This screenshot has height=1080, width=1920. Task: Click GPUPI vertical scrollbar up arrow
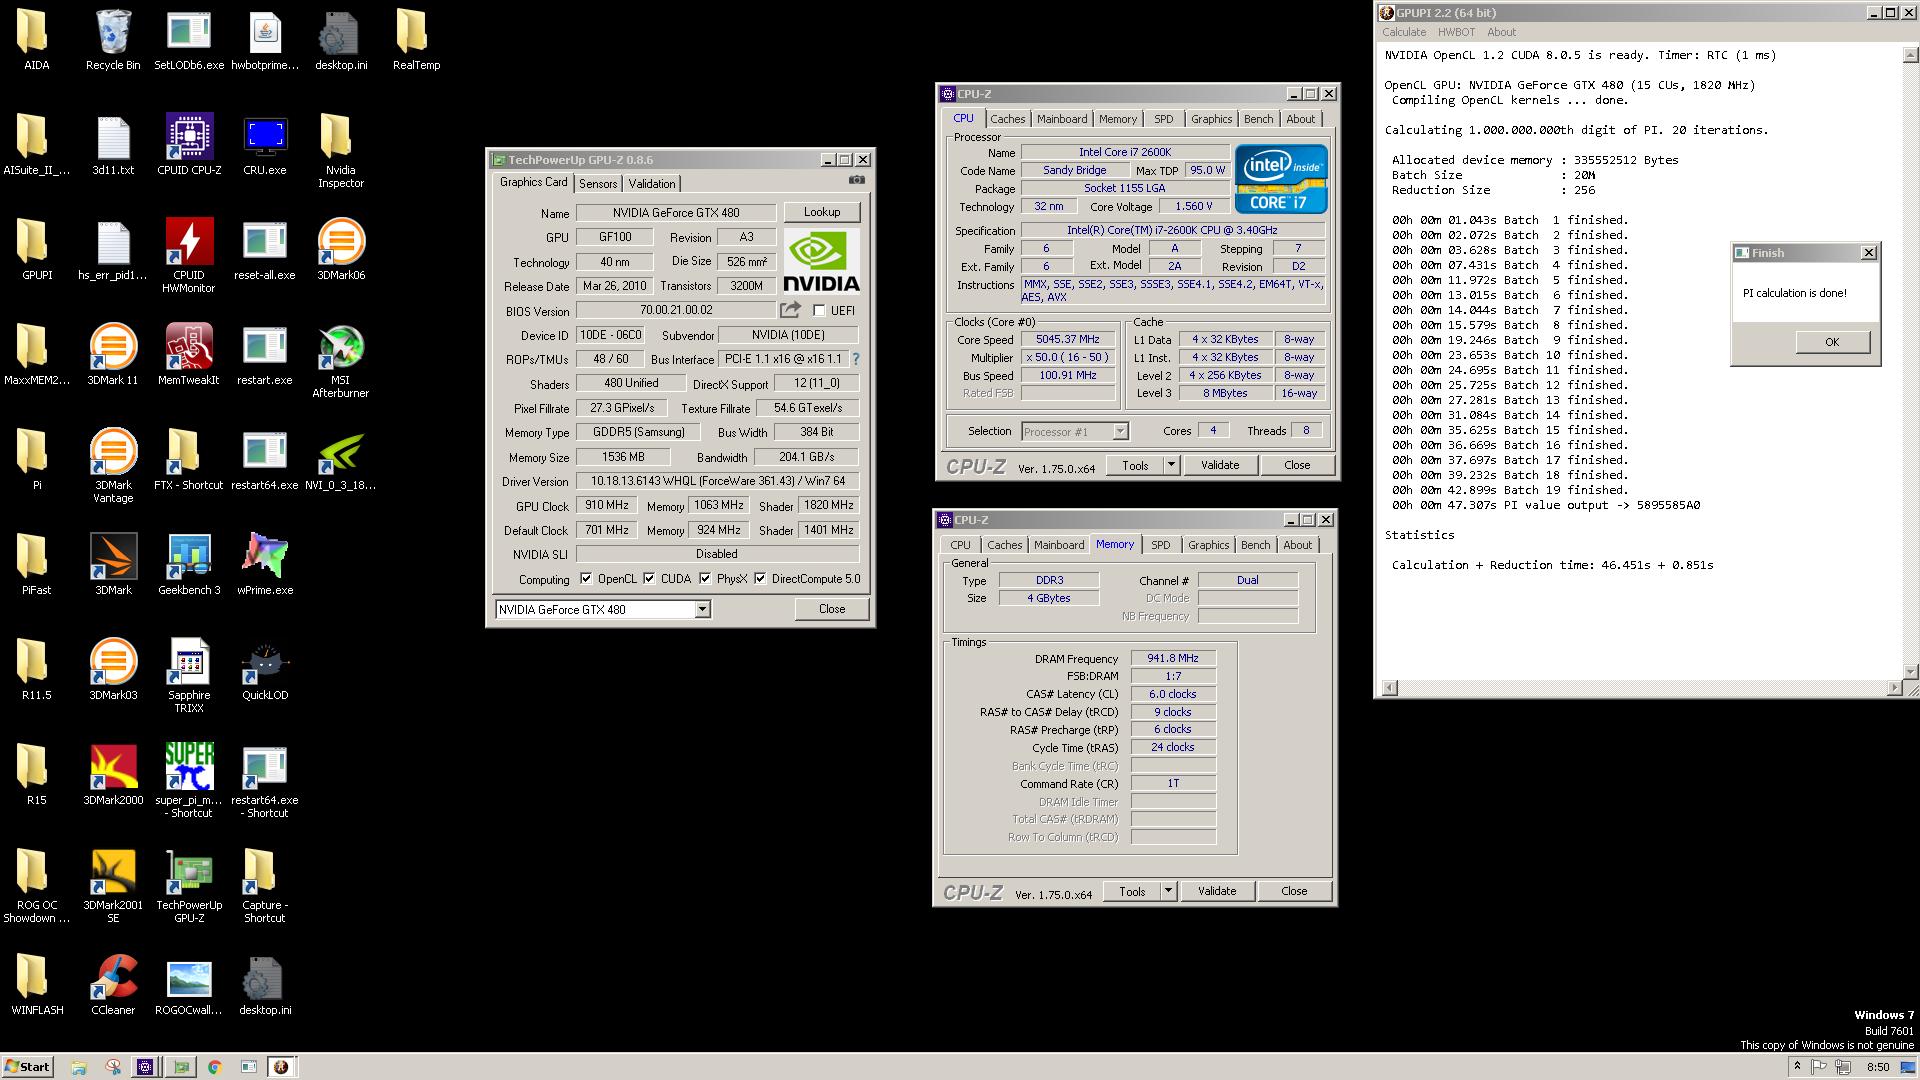coord(1910,55)
